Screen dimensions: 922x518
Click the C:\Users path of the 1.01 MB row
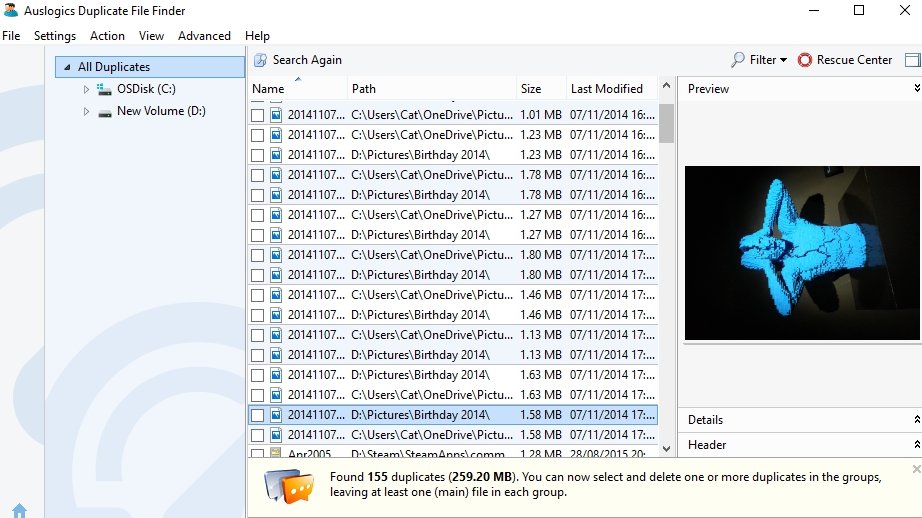[432, 115]
